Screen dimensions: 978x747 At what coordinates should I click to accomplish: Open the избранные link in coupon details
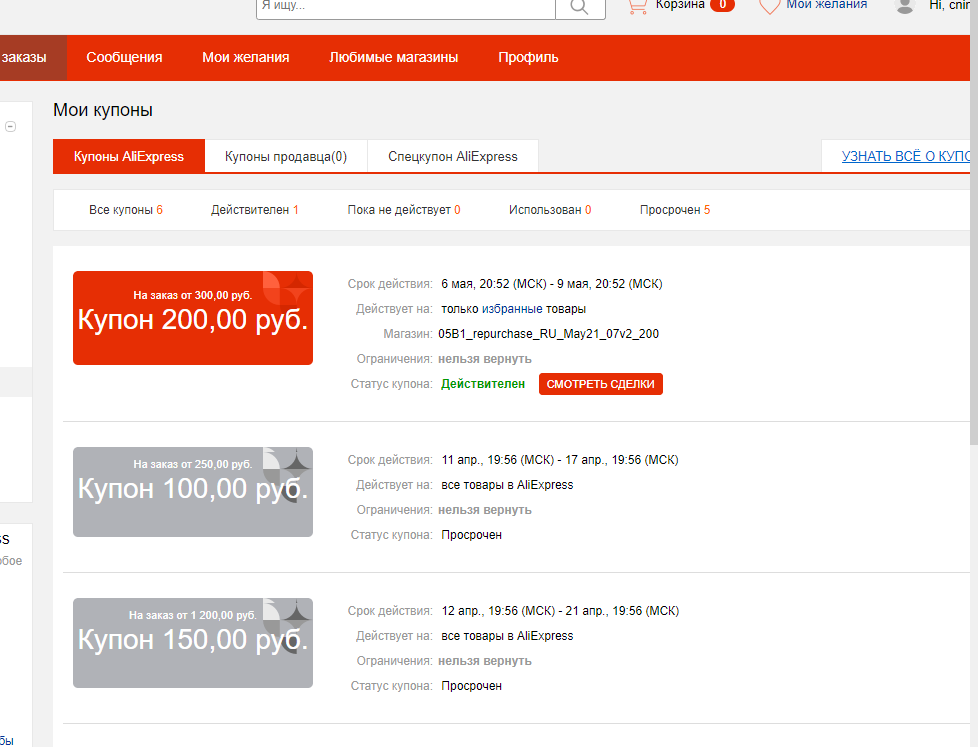(x=512, y=309)
